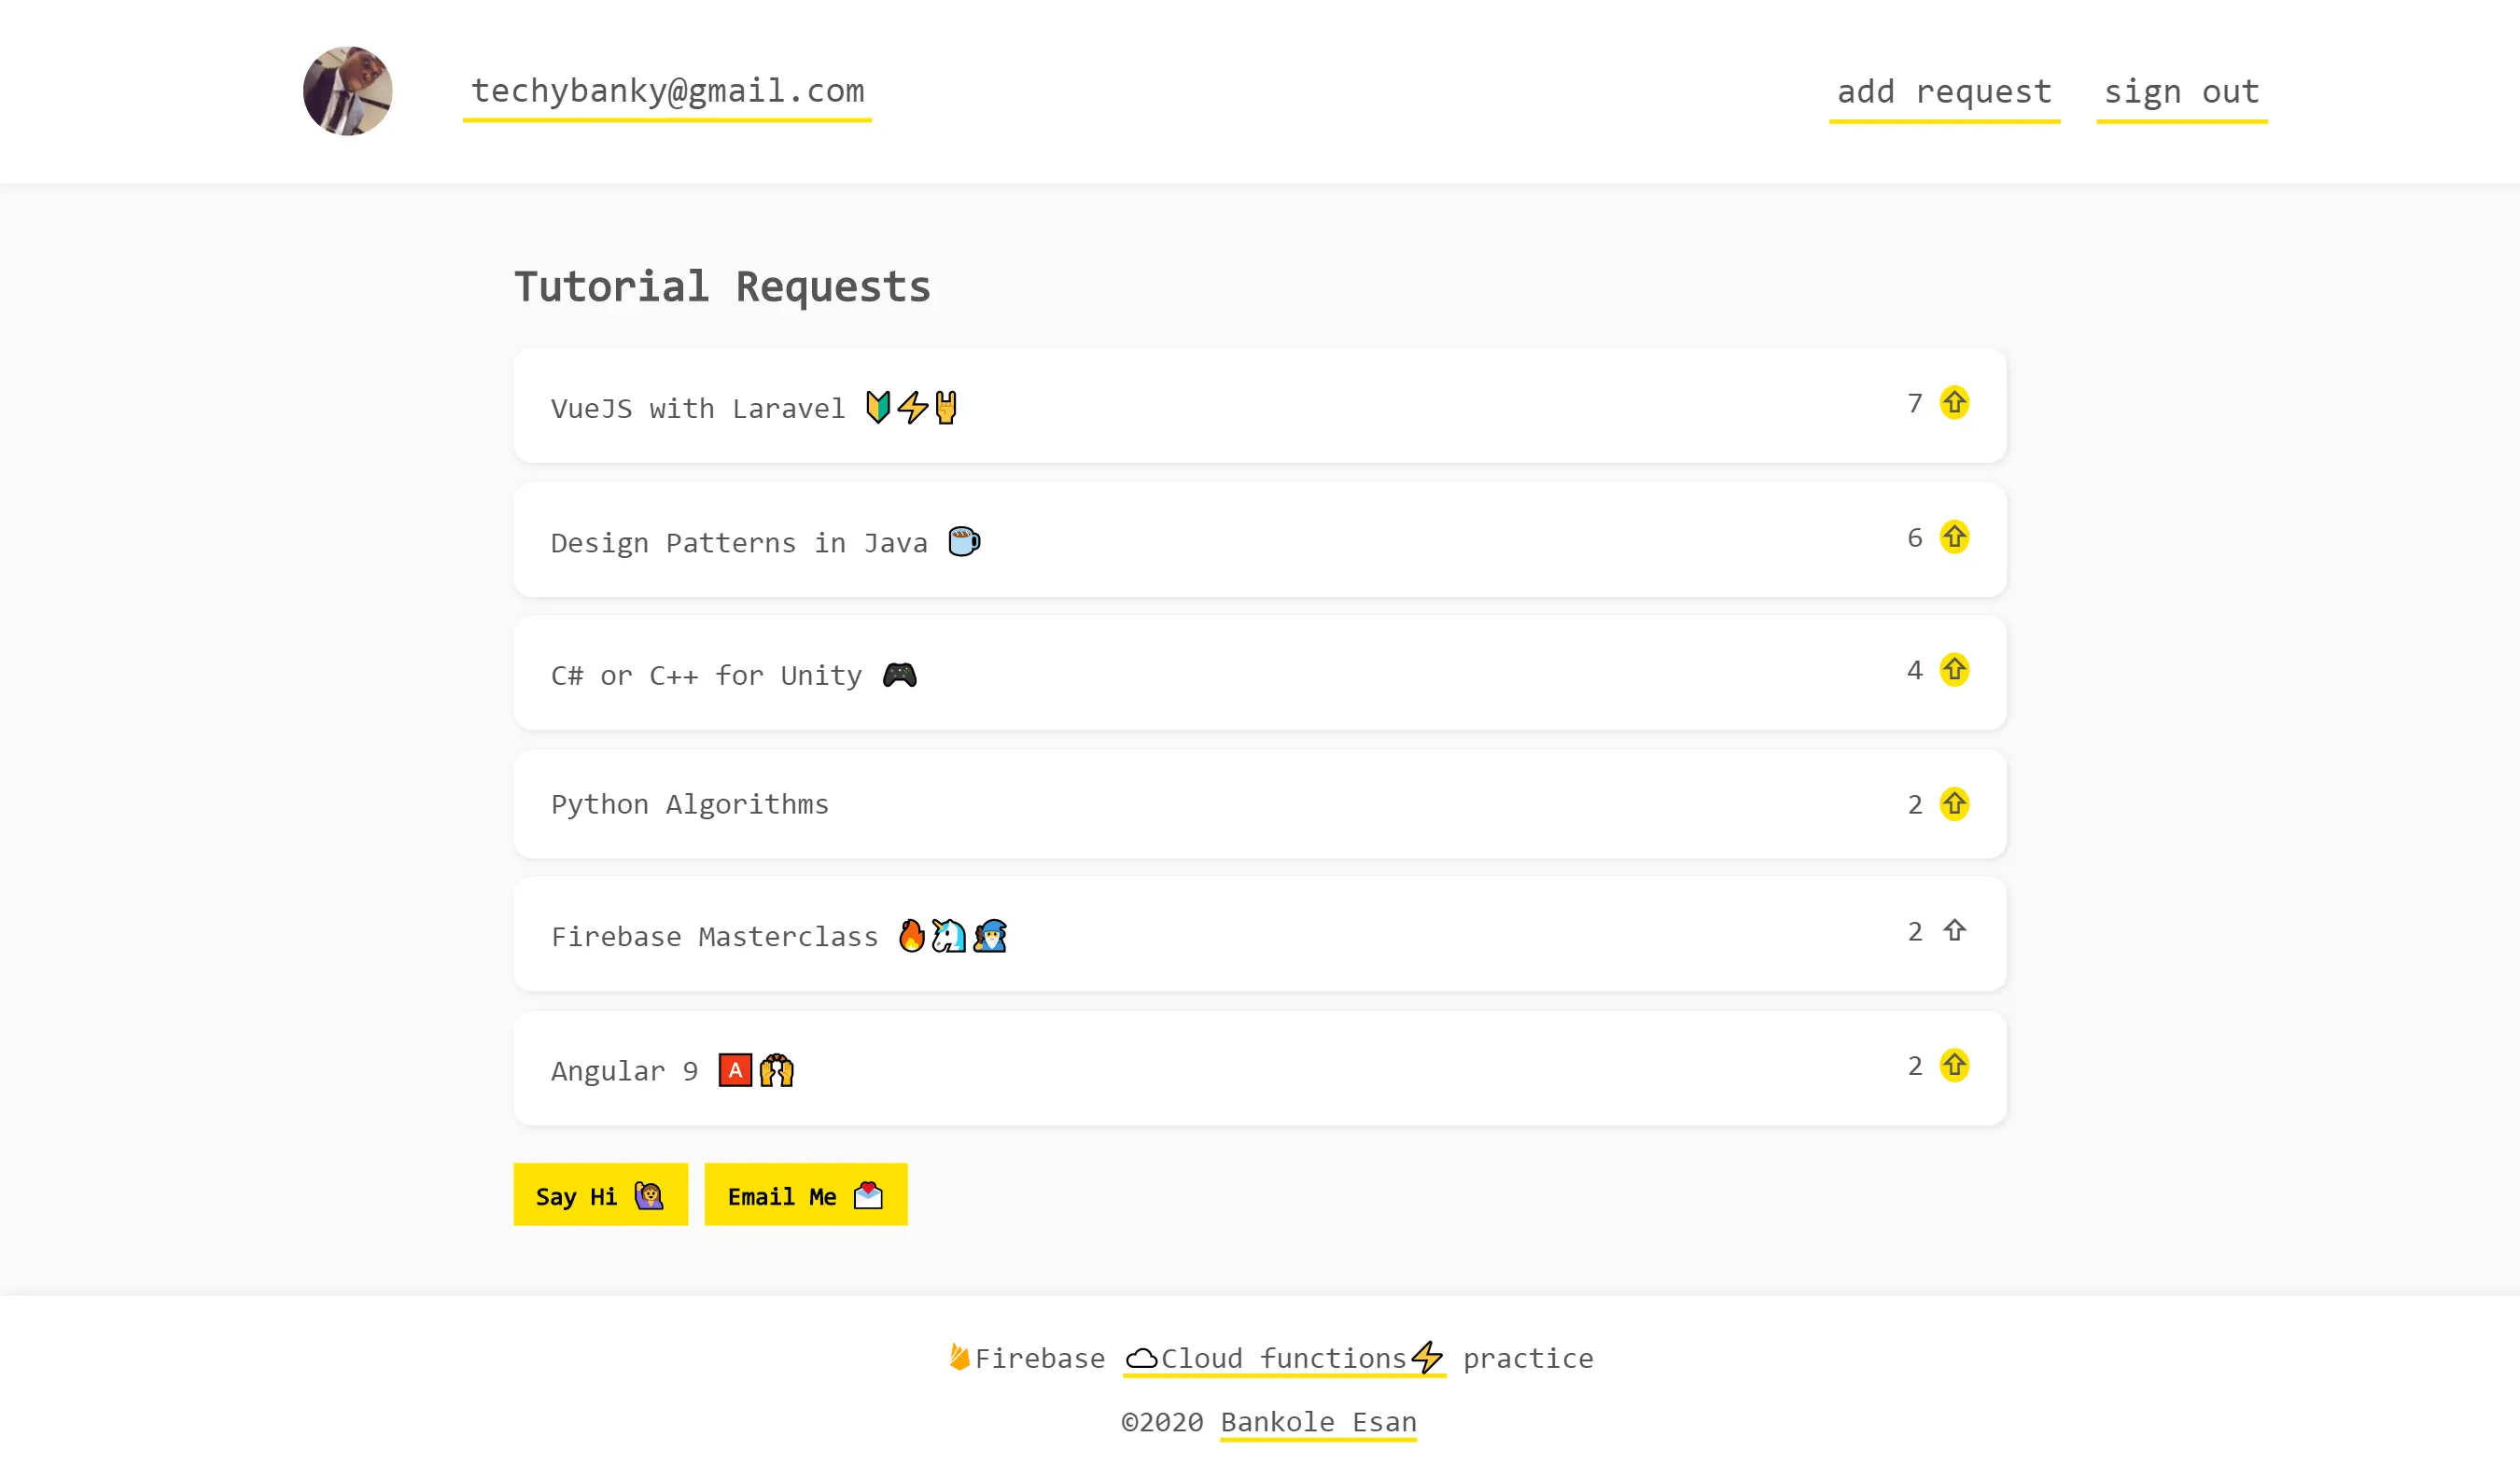Screen dimensions: 2520x1478
Task: Click the Say Hi button
Action: coord(600,1194)
